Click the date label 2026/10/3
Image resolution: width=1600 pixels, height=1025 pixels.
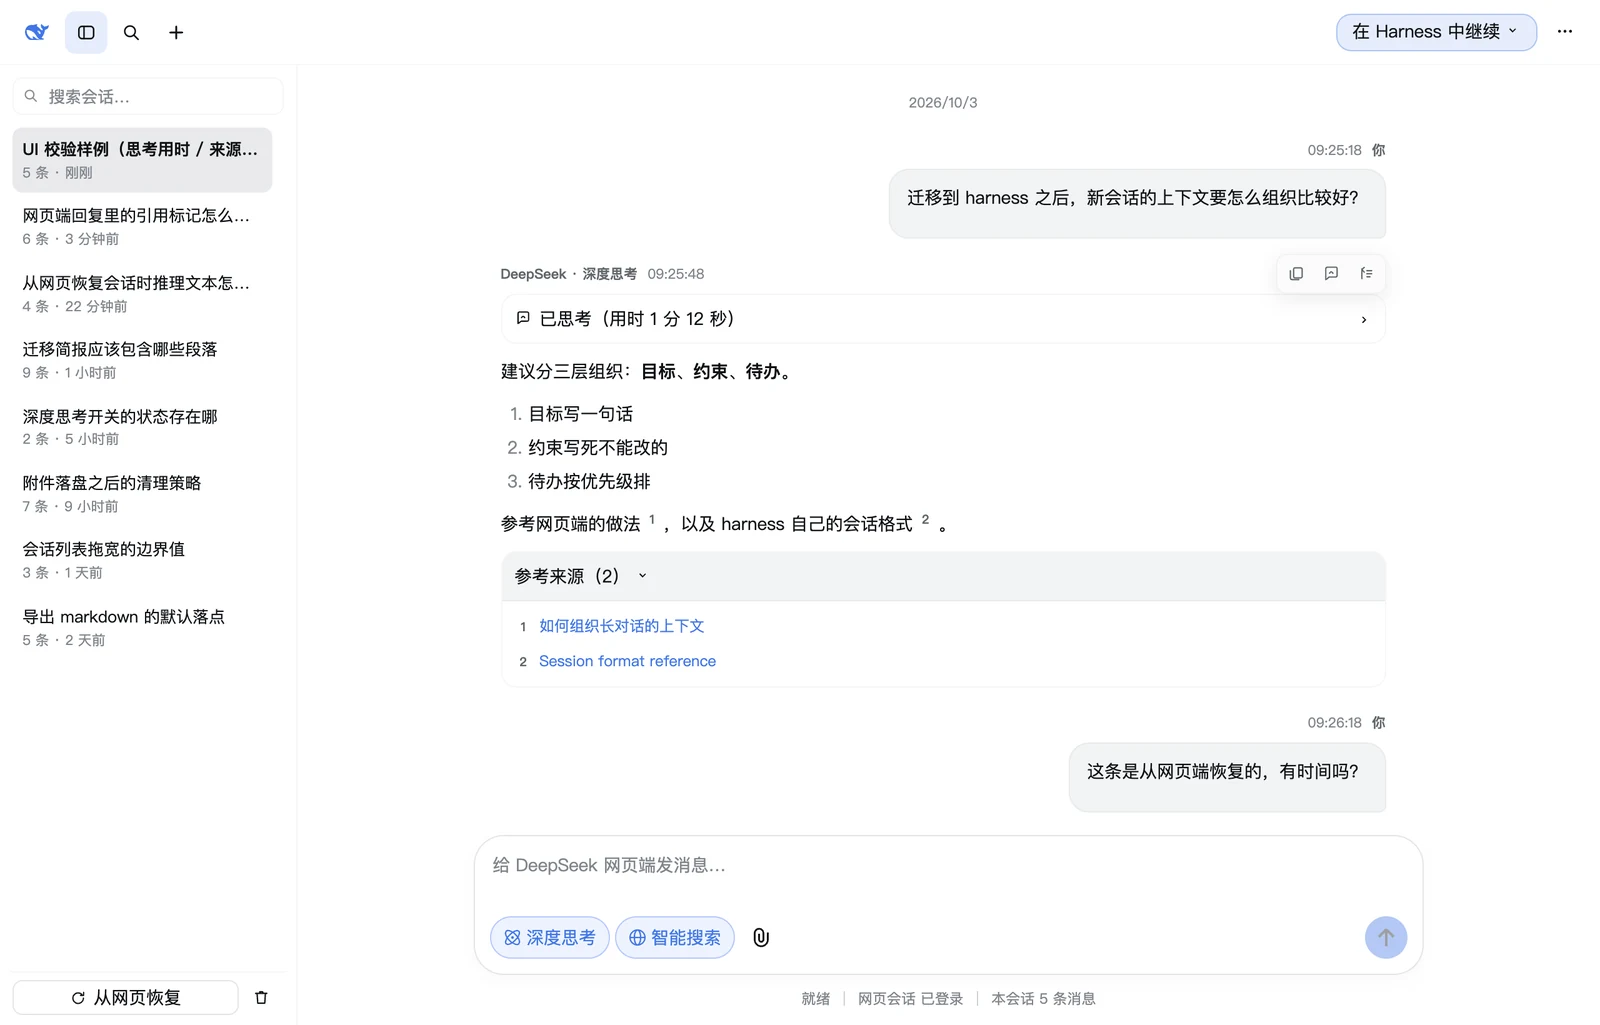click(x=943, y=102)
